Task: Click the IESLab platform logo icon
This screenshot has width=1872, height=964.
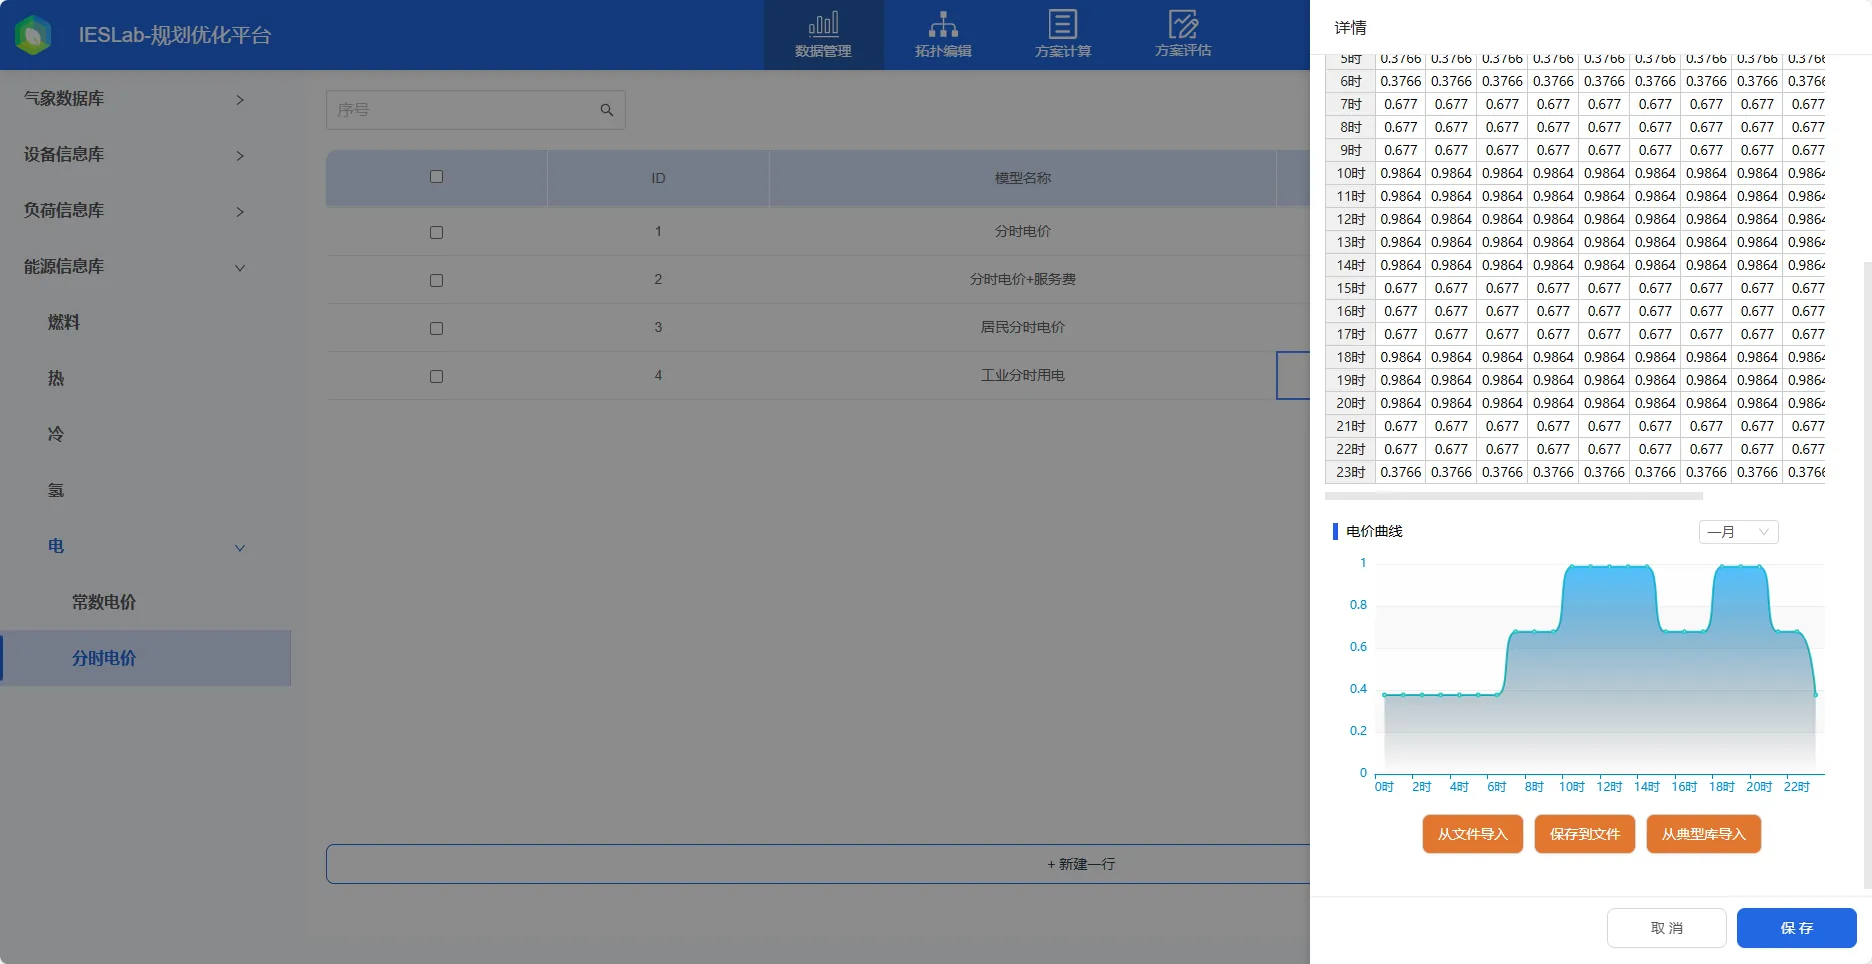Action: tap(33, 35)
